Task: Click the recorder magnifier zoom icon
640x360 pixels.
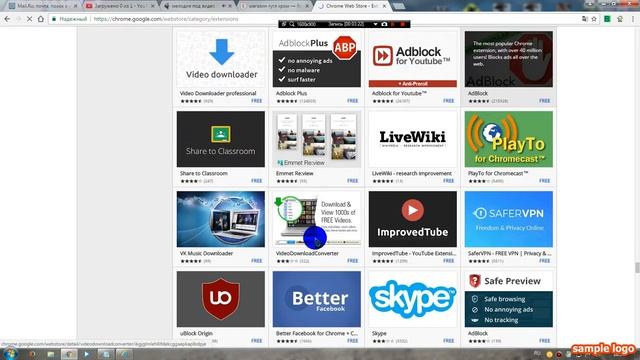Action: [292, 24]
